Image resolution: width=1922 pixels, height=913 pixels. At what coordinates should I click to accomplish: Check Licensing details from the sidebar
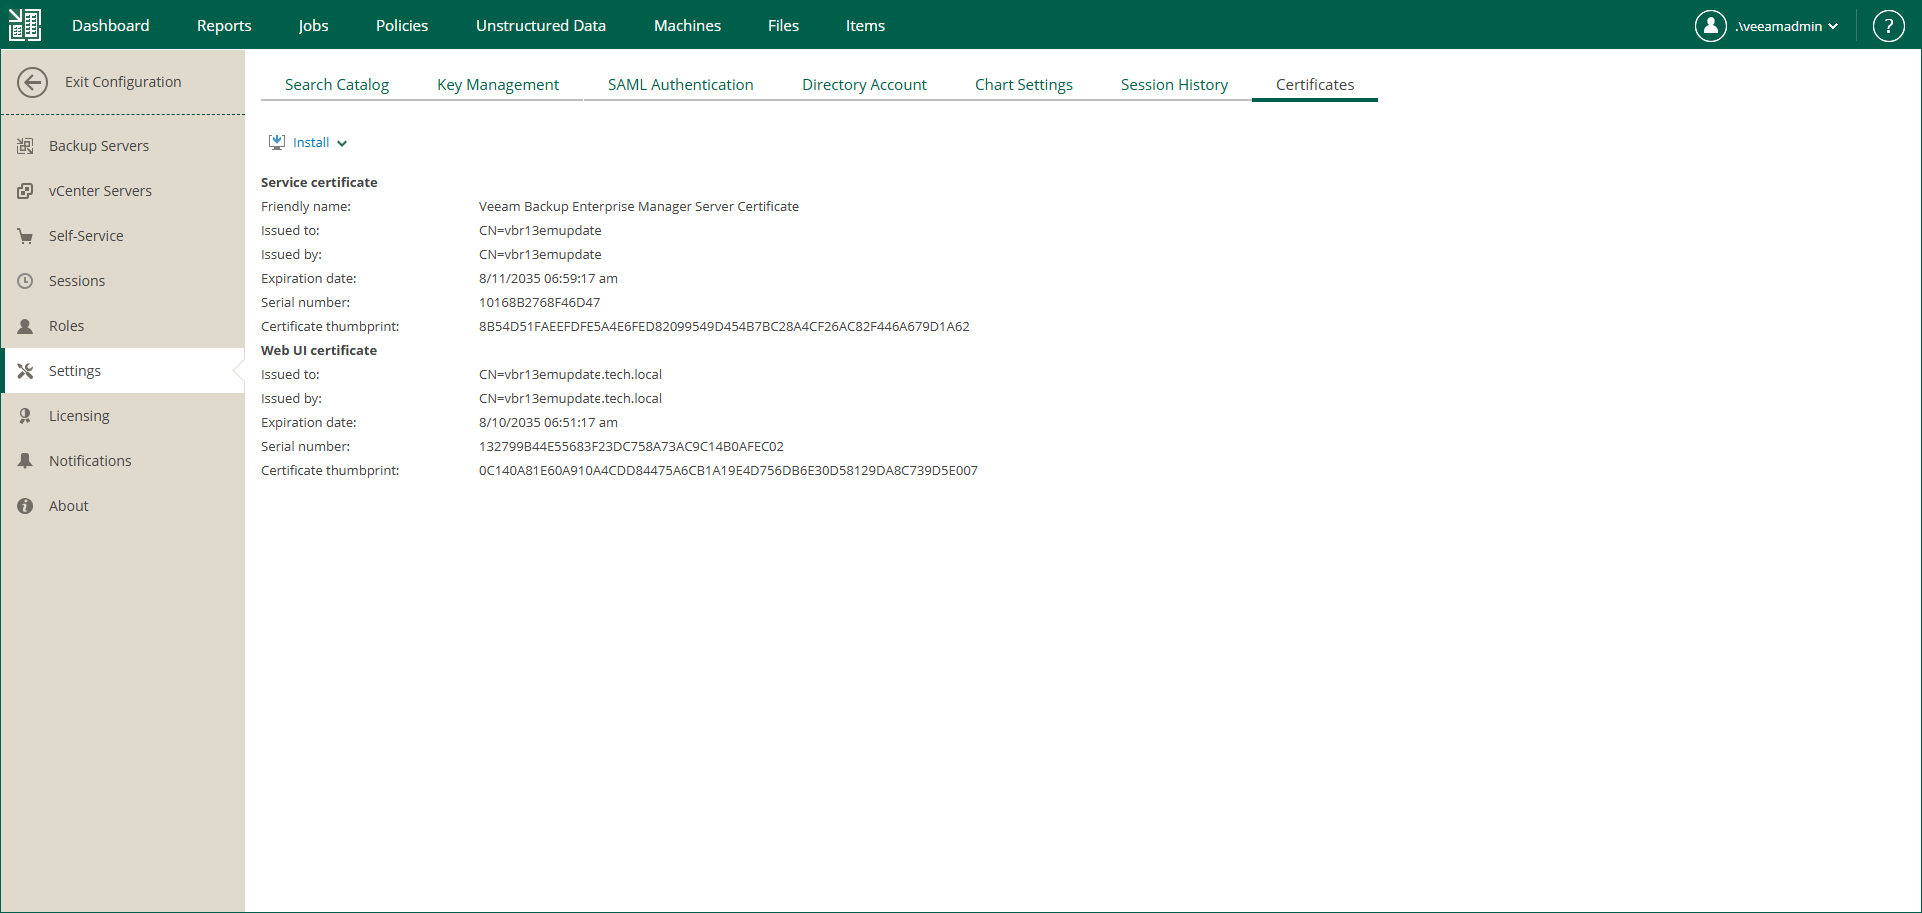tap(79, 415)
